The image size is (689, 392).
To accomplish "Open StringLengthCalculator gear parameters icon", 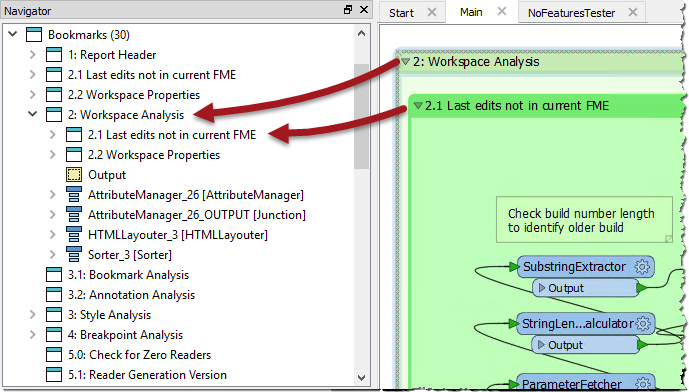I will (643, 324).
